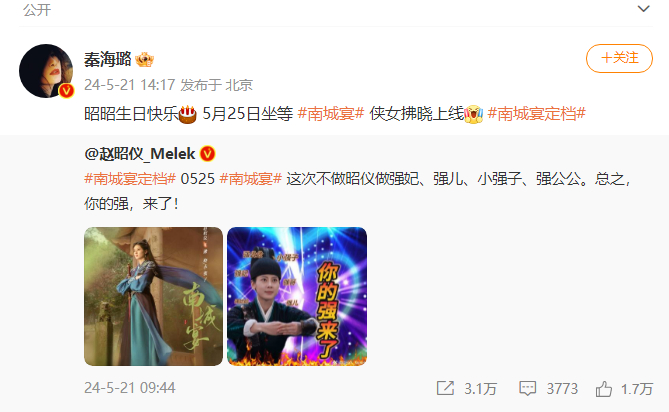Open the @赵昭仪_Melek profile link
Screen dimensions: 669x412
point(140,154)
